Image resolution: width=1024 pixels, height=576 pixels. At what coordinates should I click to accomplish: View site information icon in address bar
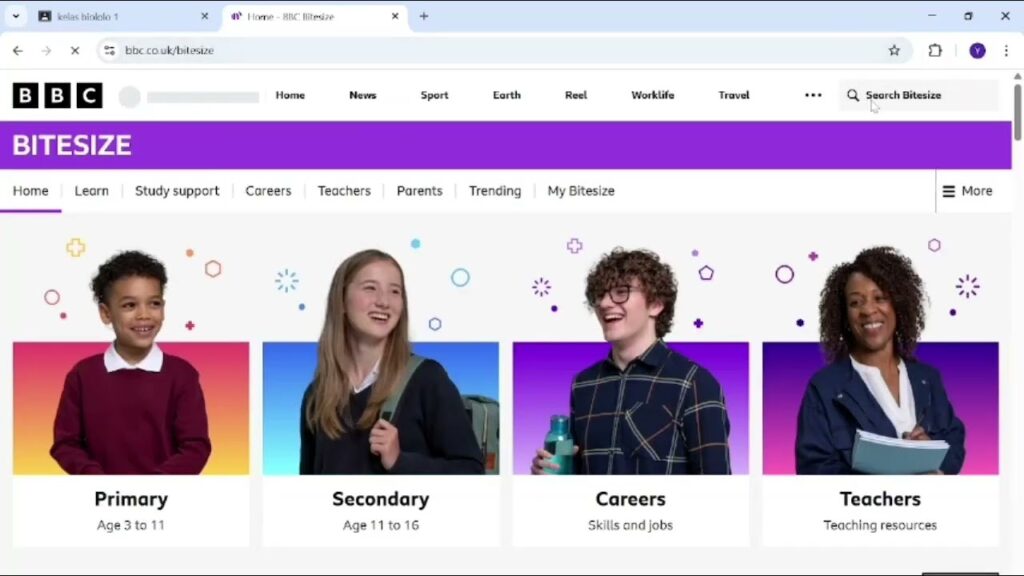coord(110,50)
